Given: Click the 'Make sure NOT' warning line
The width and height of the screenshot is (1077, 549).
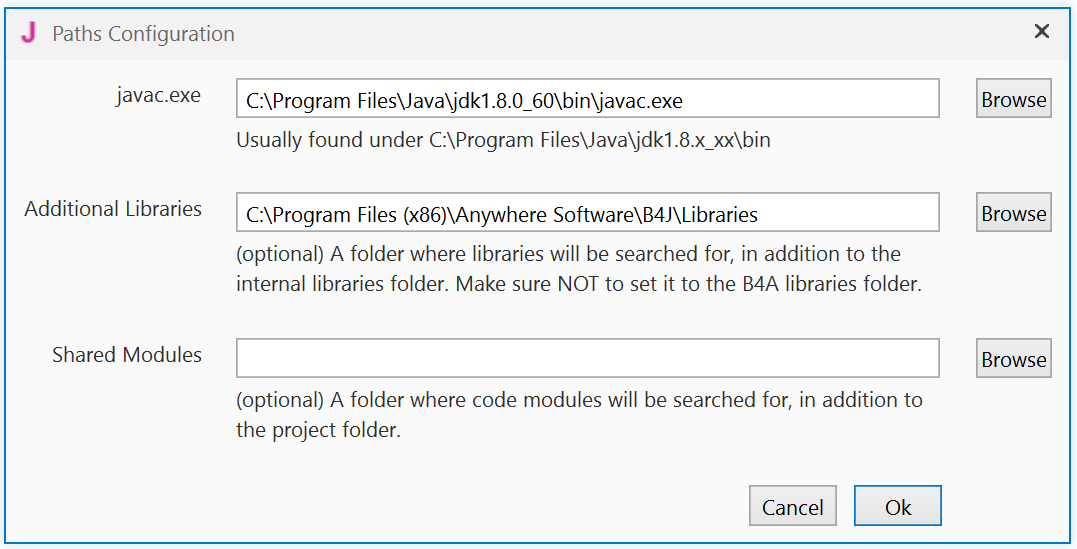Looking at the screenshot, I should [x=578, y=284].
